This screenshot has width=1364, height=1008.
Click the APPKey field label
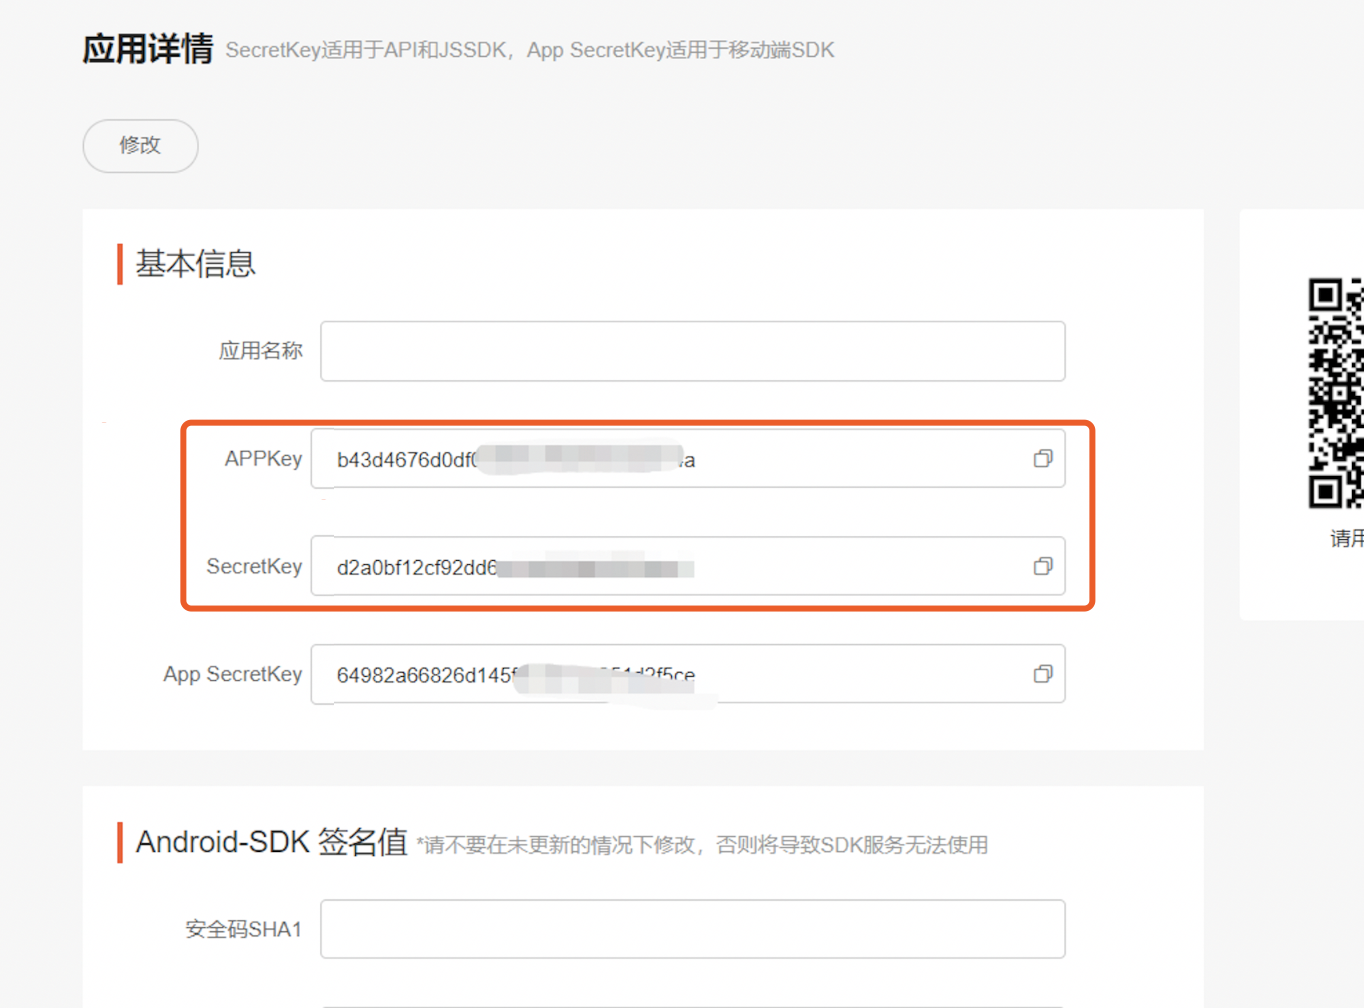(263, 459)
